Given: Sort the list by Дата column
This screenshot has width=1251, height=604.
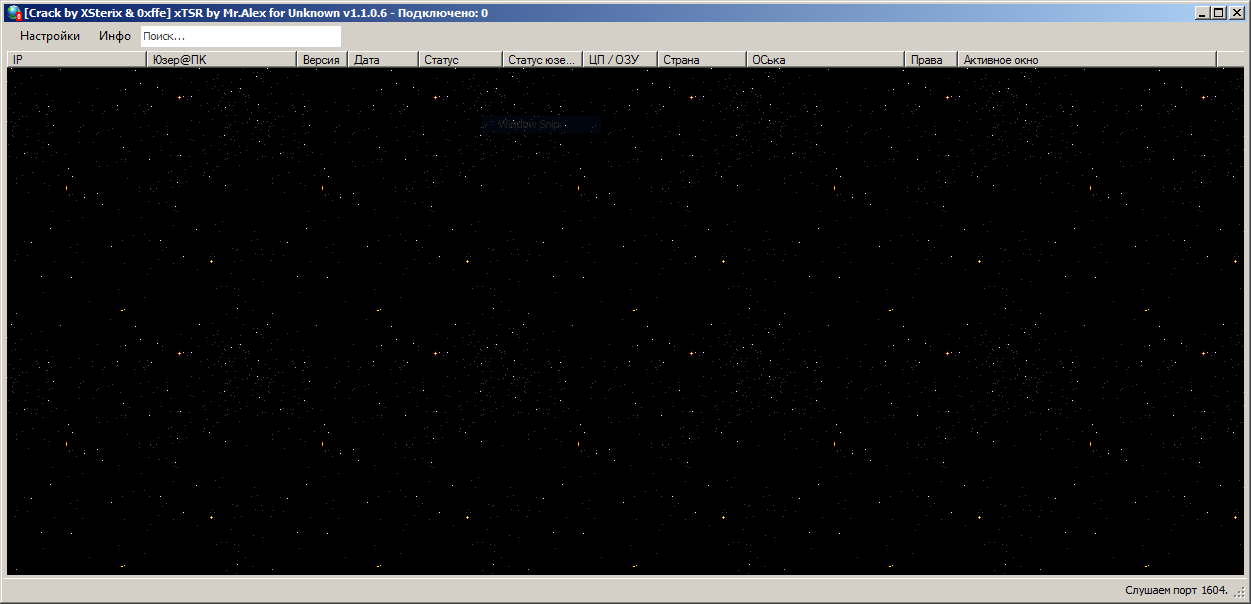Looking at the screenshot, I should (x=383, y=60).
